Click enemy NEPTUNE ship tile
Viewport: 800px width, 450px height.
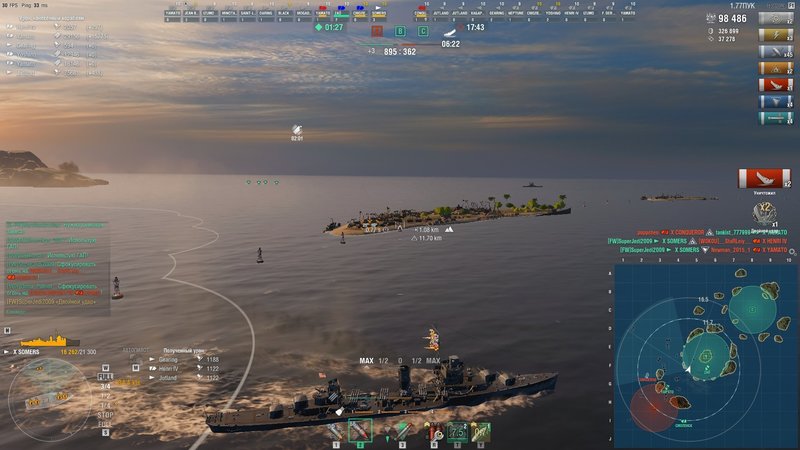515,15
